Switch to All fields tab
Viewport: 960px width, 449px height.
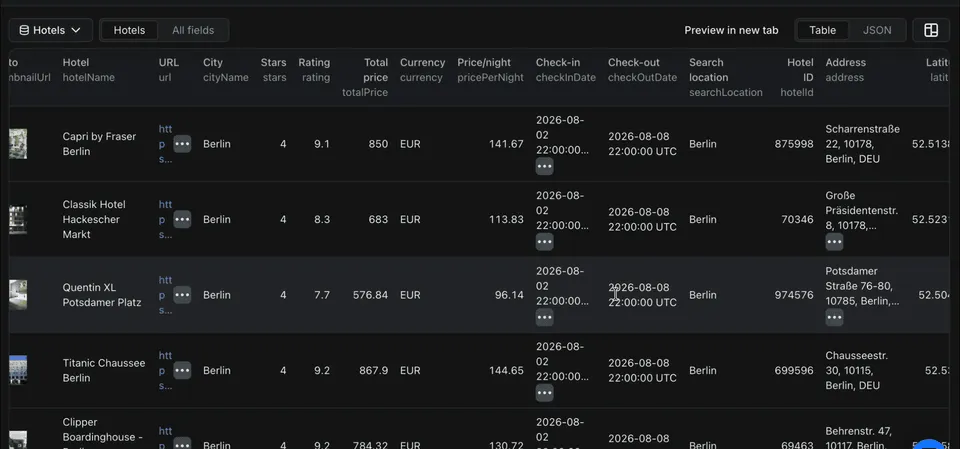pyautogui.click(x=193, y=30)
